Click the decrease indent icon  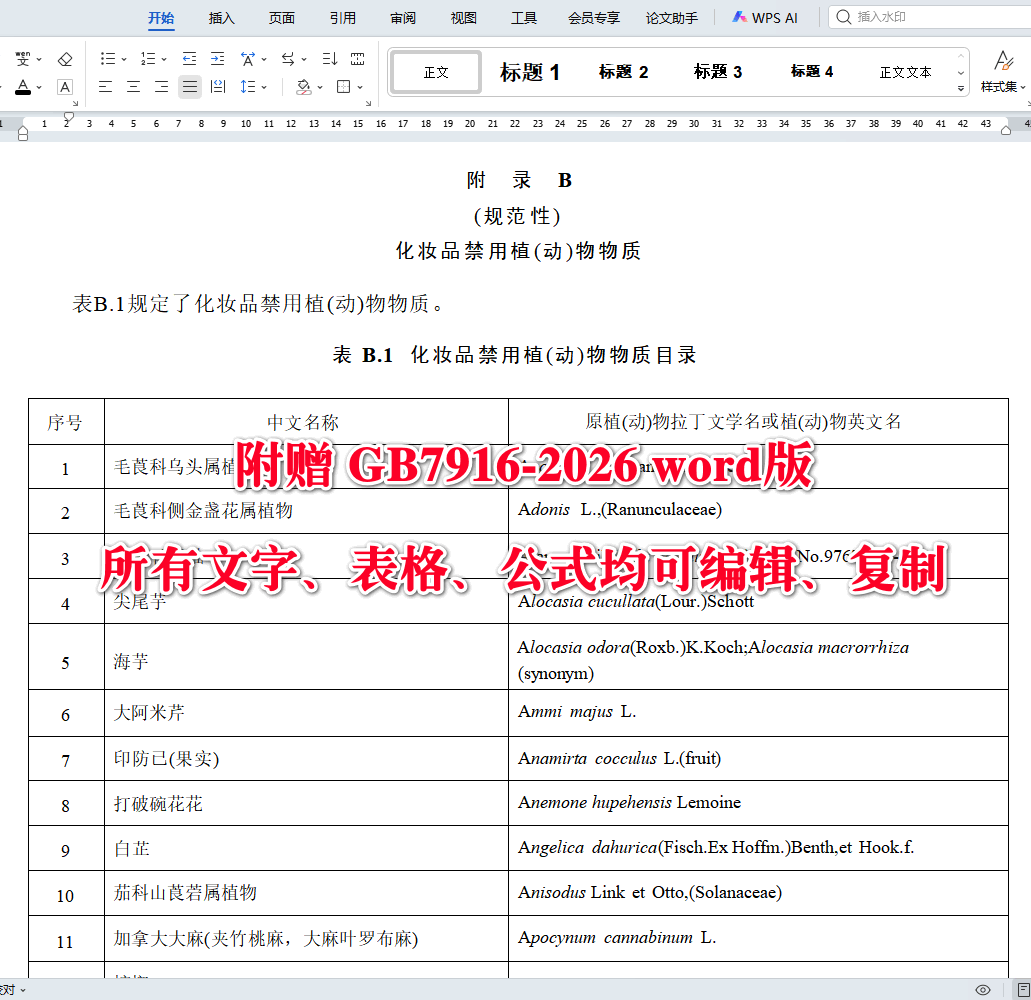[x=189, y=59]
